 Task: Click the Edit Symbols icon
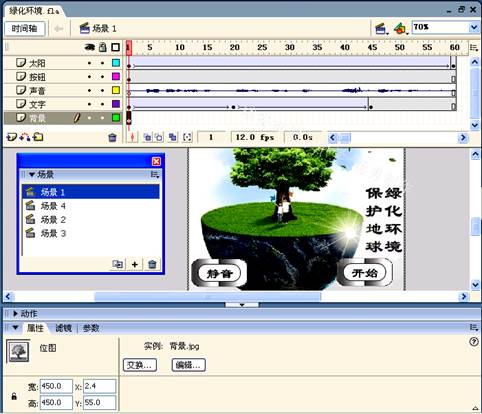coord(400,29)
